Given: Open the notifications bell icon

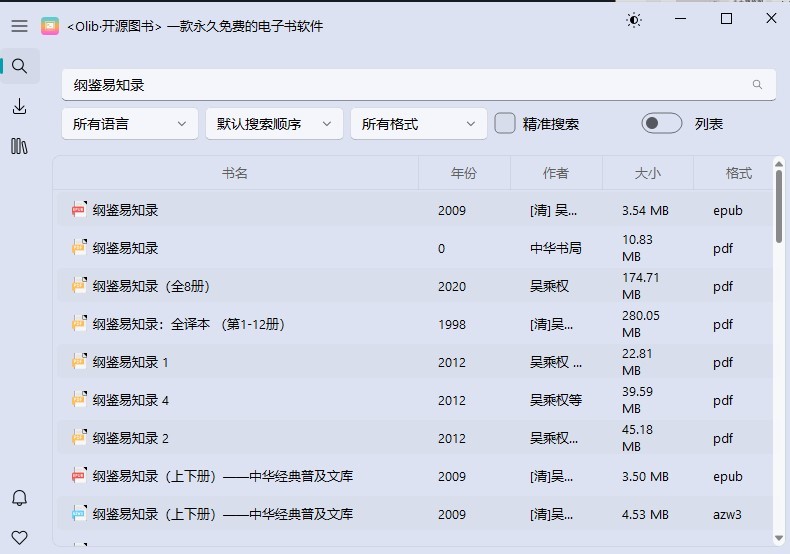Looking at the screenshot, I should (x=19, y=498).
